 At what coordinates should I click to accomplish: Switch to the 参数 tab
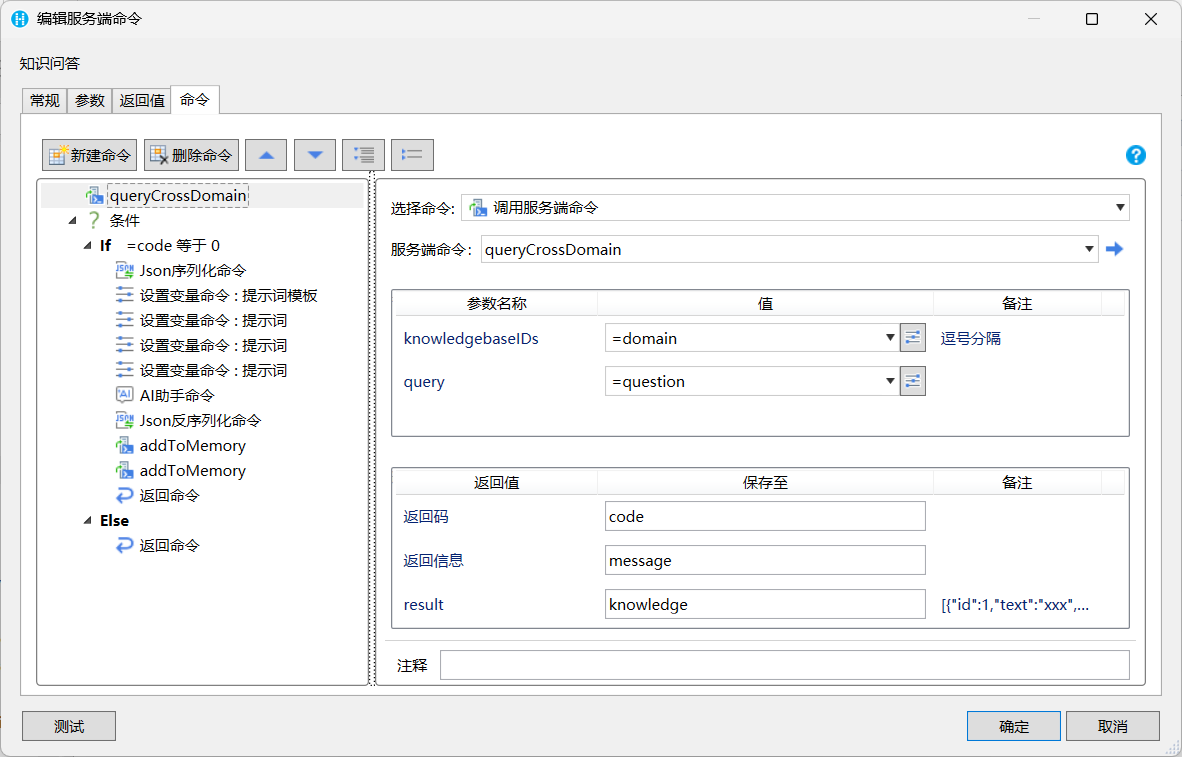tap(90, 100)
